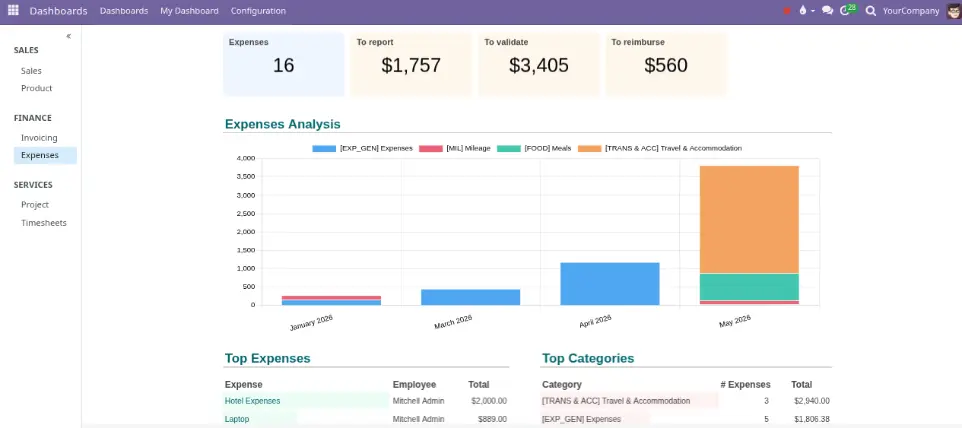Open the activities clock icon
The height and width of the screenshot is (428, 962).
(x=847, y=10)
